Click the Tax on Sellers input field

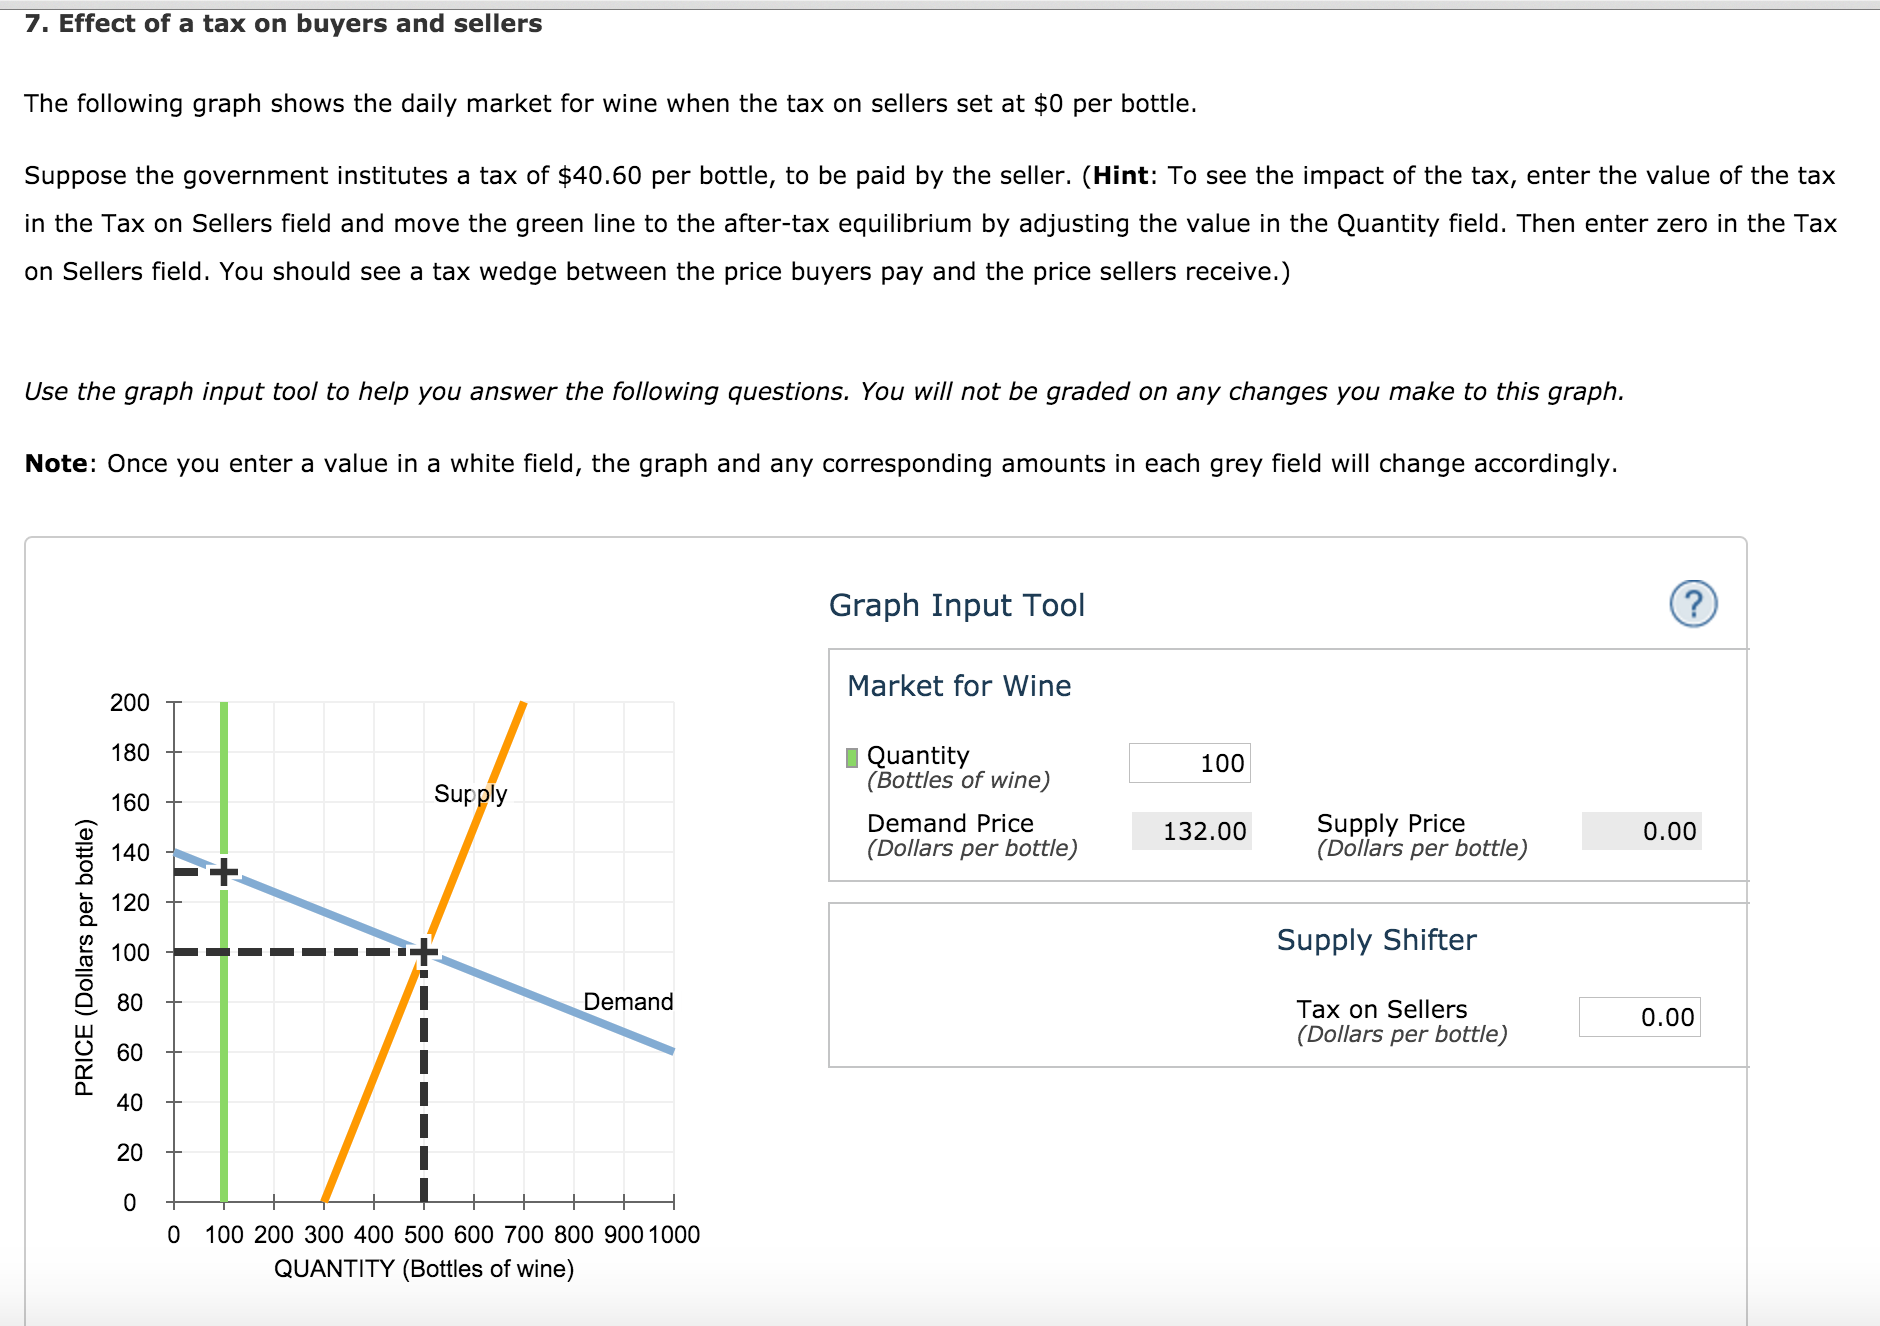click(x=1639, y=1017)
